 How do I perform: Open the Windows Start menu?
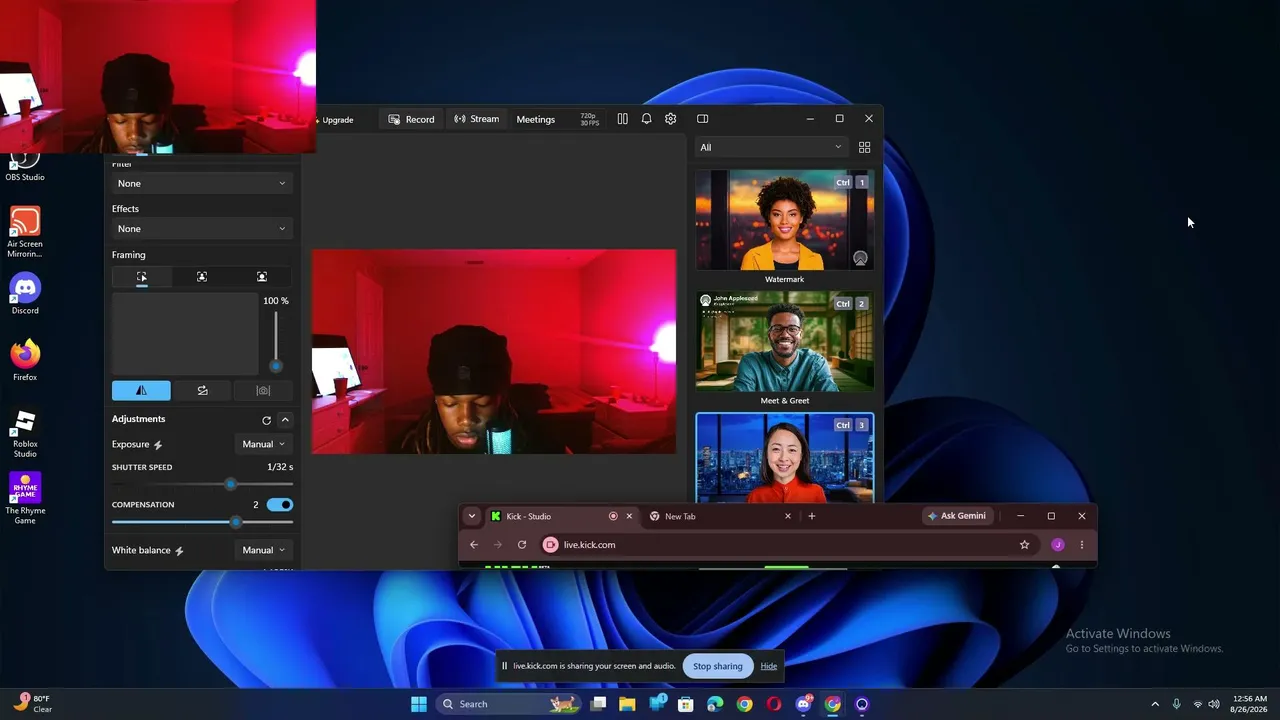(419, 704)
